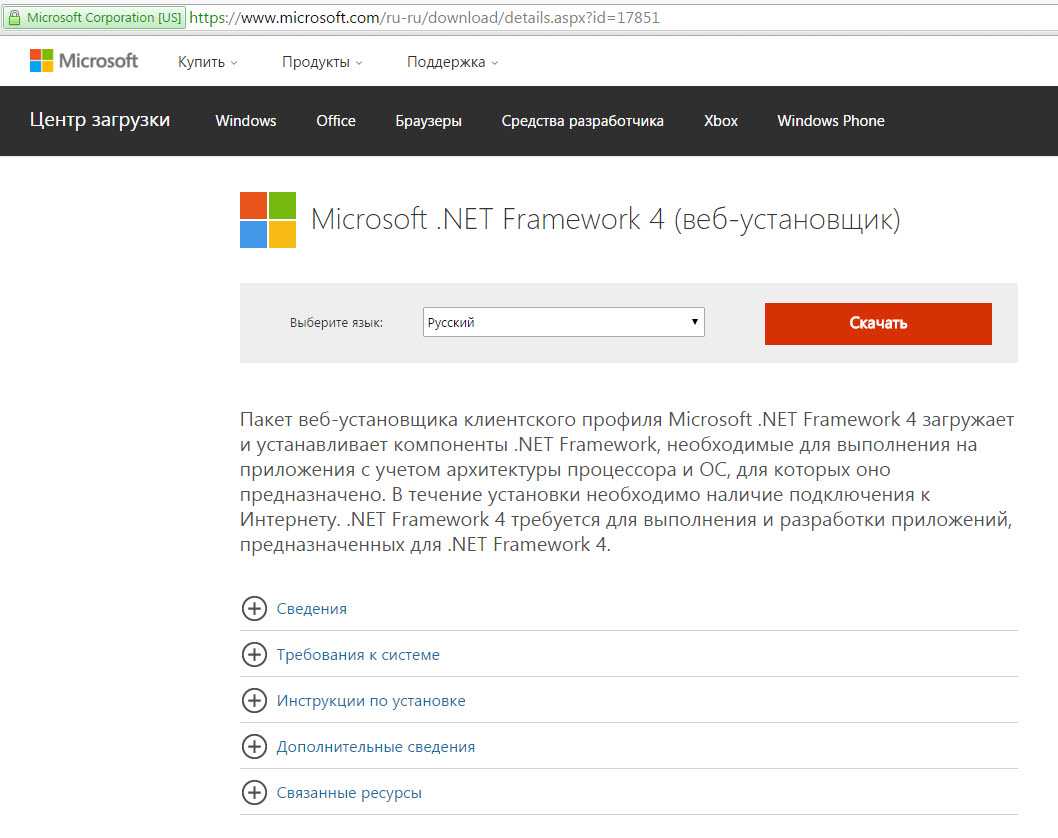Open the Купить dropdown menu

tap(207, 62)
